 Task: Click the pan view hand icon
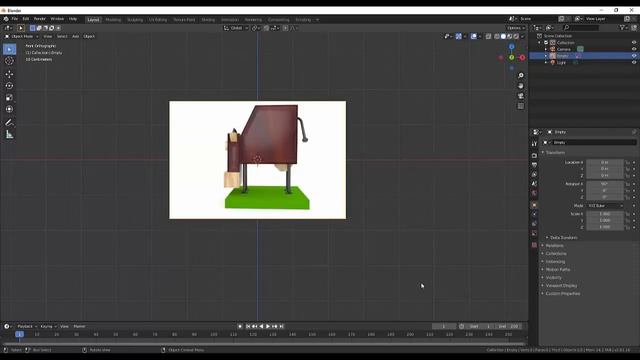tap(521, 86)
